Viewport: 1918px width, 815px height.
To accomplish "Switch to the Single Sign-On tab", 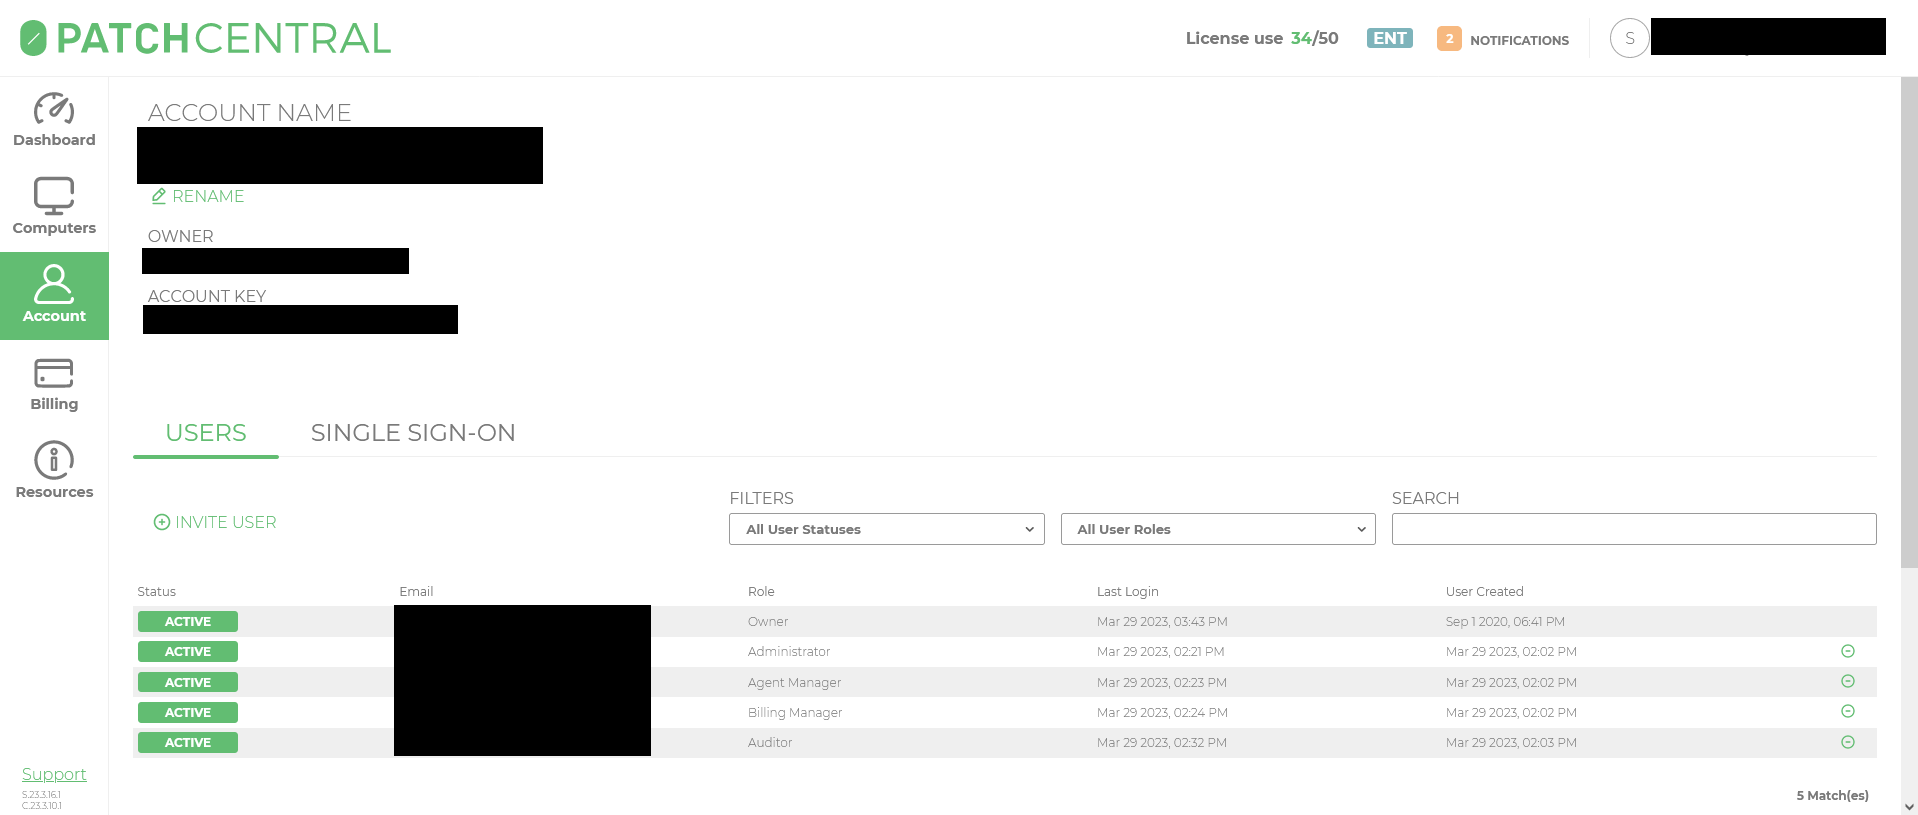I will [x=413, y=433].
